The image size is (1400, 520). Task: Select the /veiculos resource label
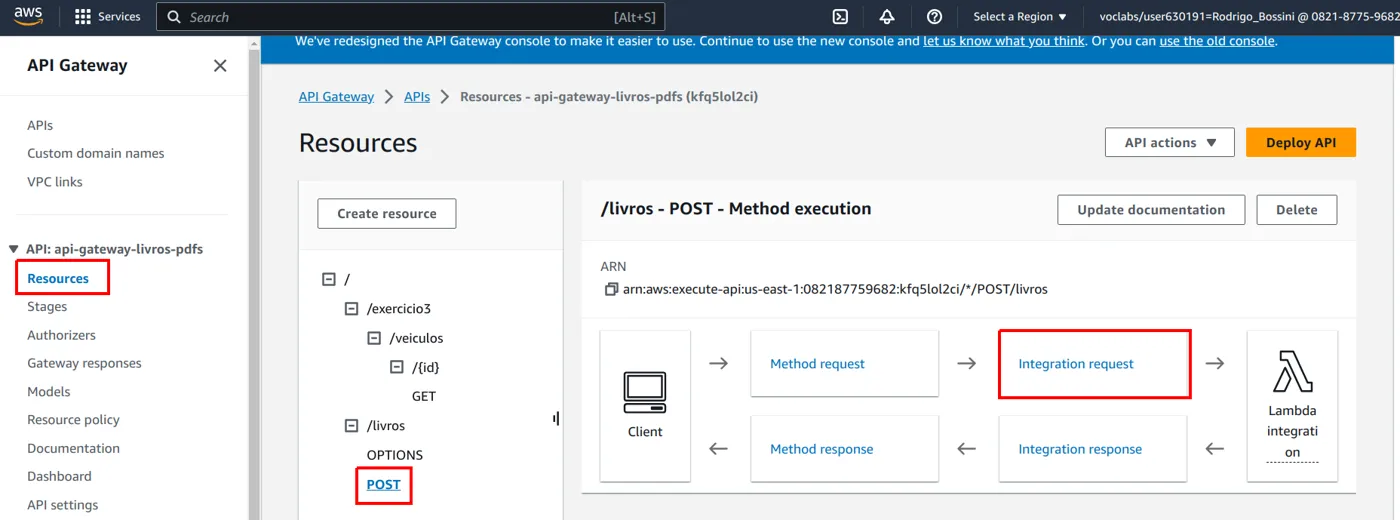coord(416,338)
